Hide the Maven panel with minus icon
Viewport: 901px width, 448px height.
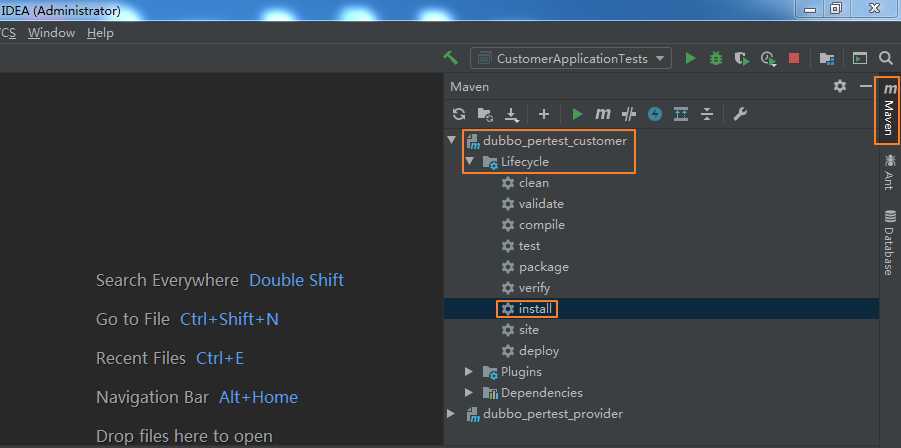(865, 87)
